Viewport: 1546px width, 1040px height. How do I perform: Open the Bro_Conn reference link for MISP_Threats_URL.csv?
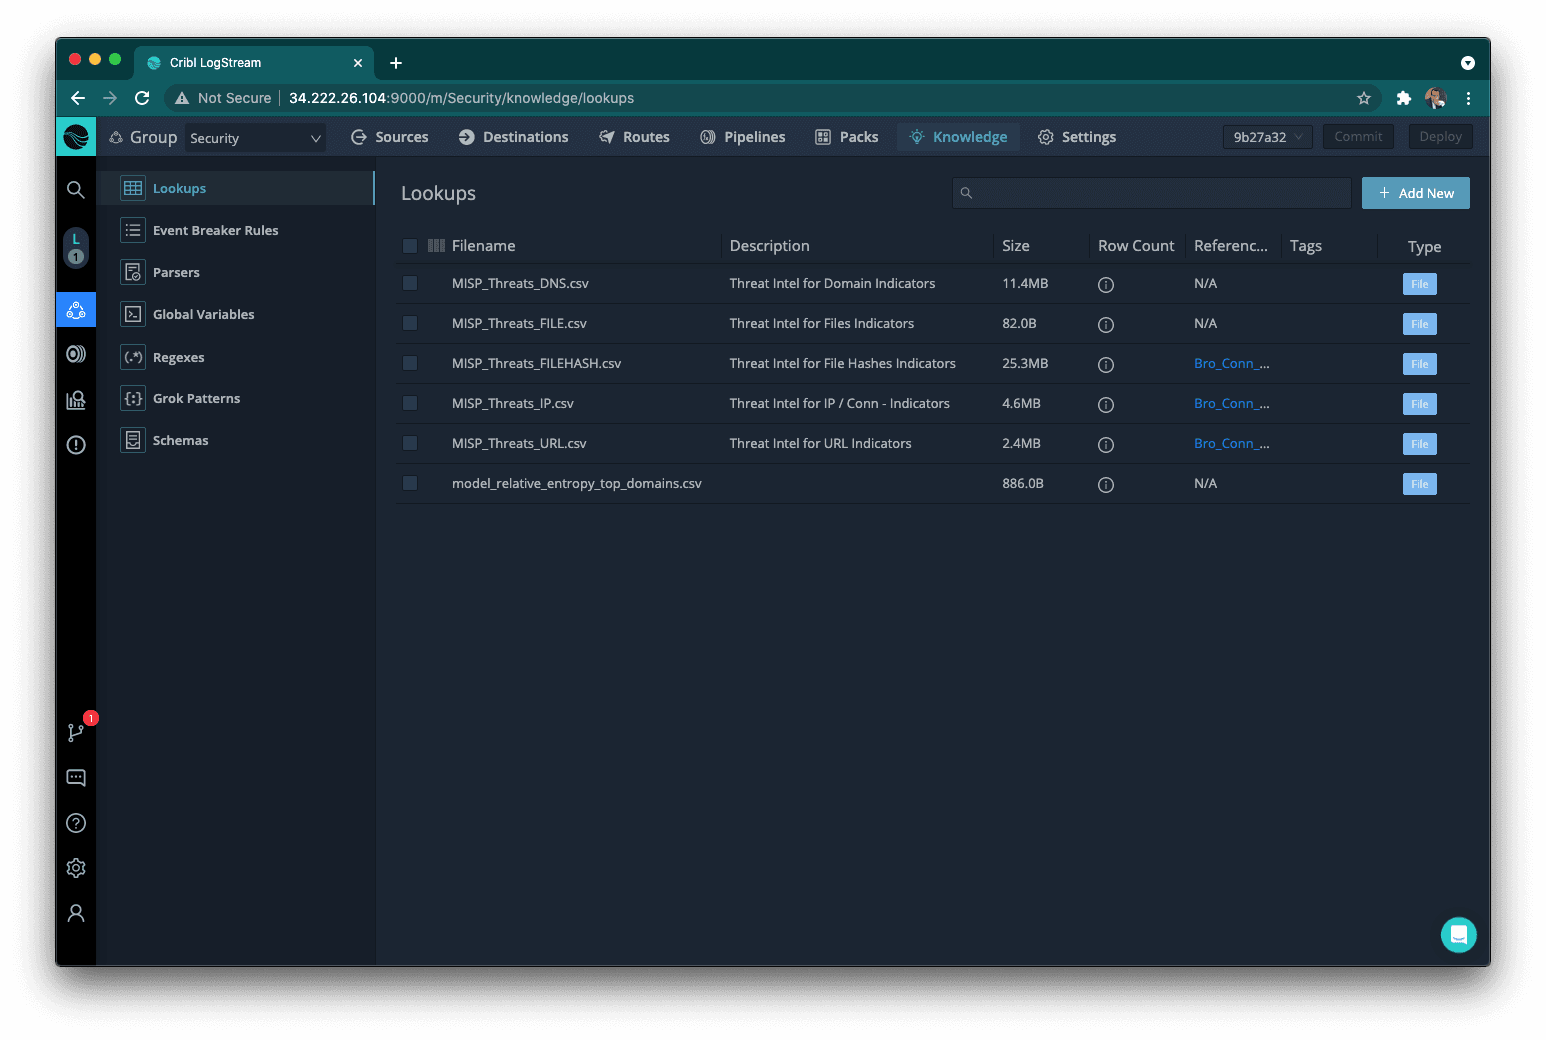click(x=1231, y=443)
